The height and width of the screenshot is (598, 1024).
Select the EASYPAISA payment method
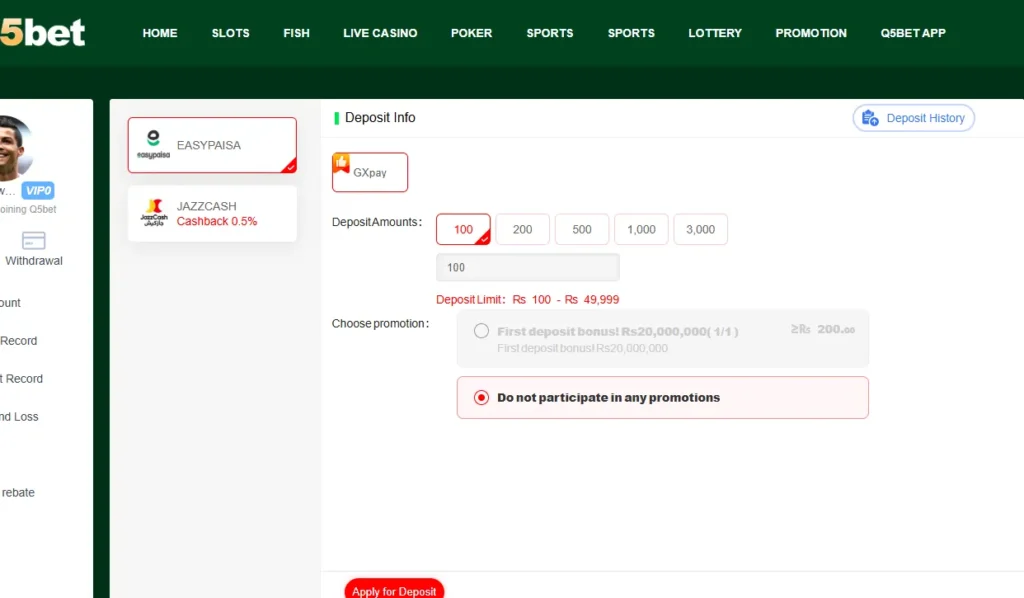[x=212, y=145]
